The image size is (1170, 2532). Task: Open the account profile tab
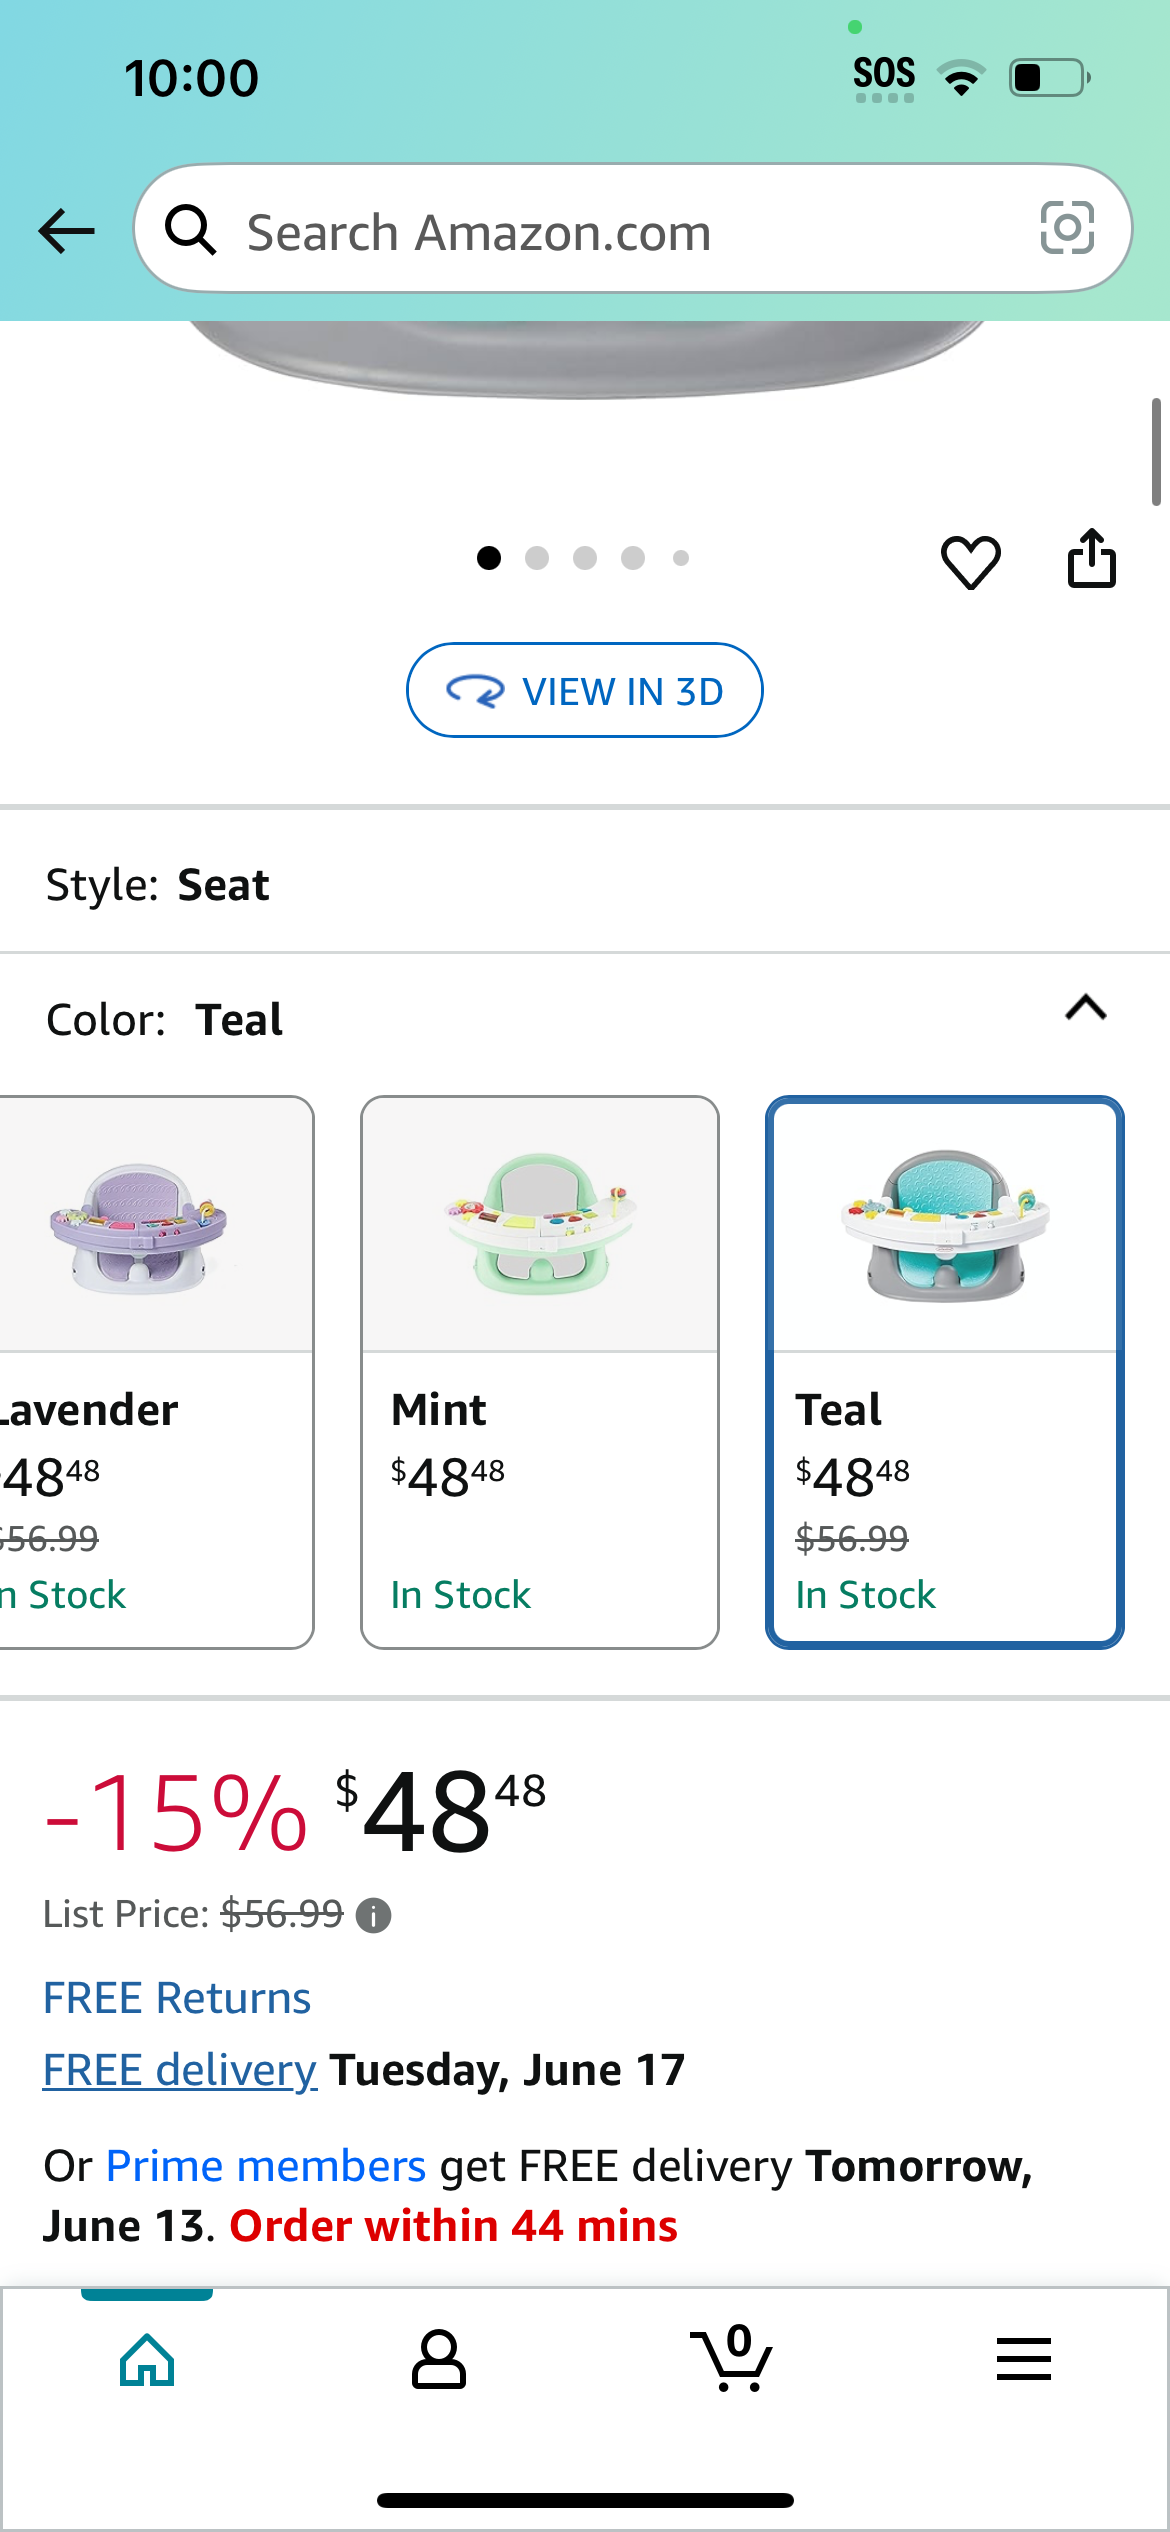coord(439,2359)
